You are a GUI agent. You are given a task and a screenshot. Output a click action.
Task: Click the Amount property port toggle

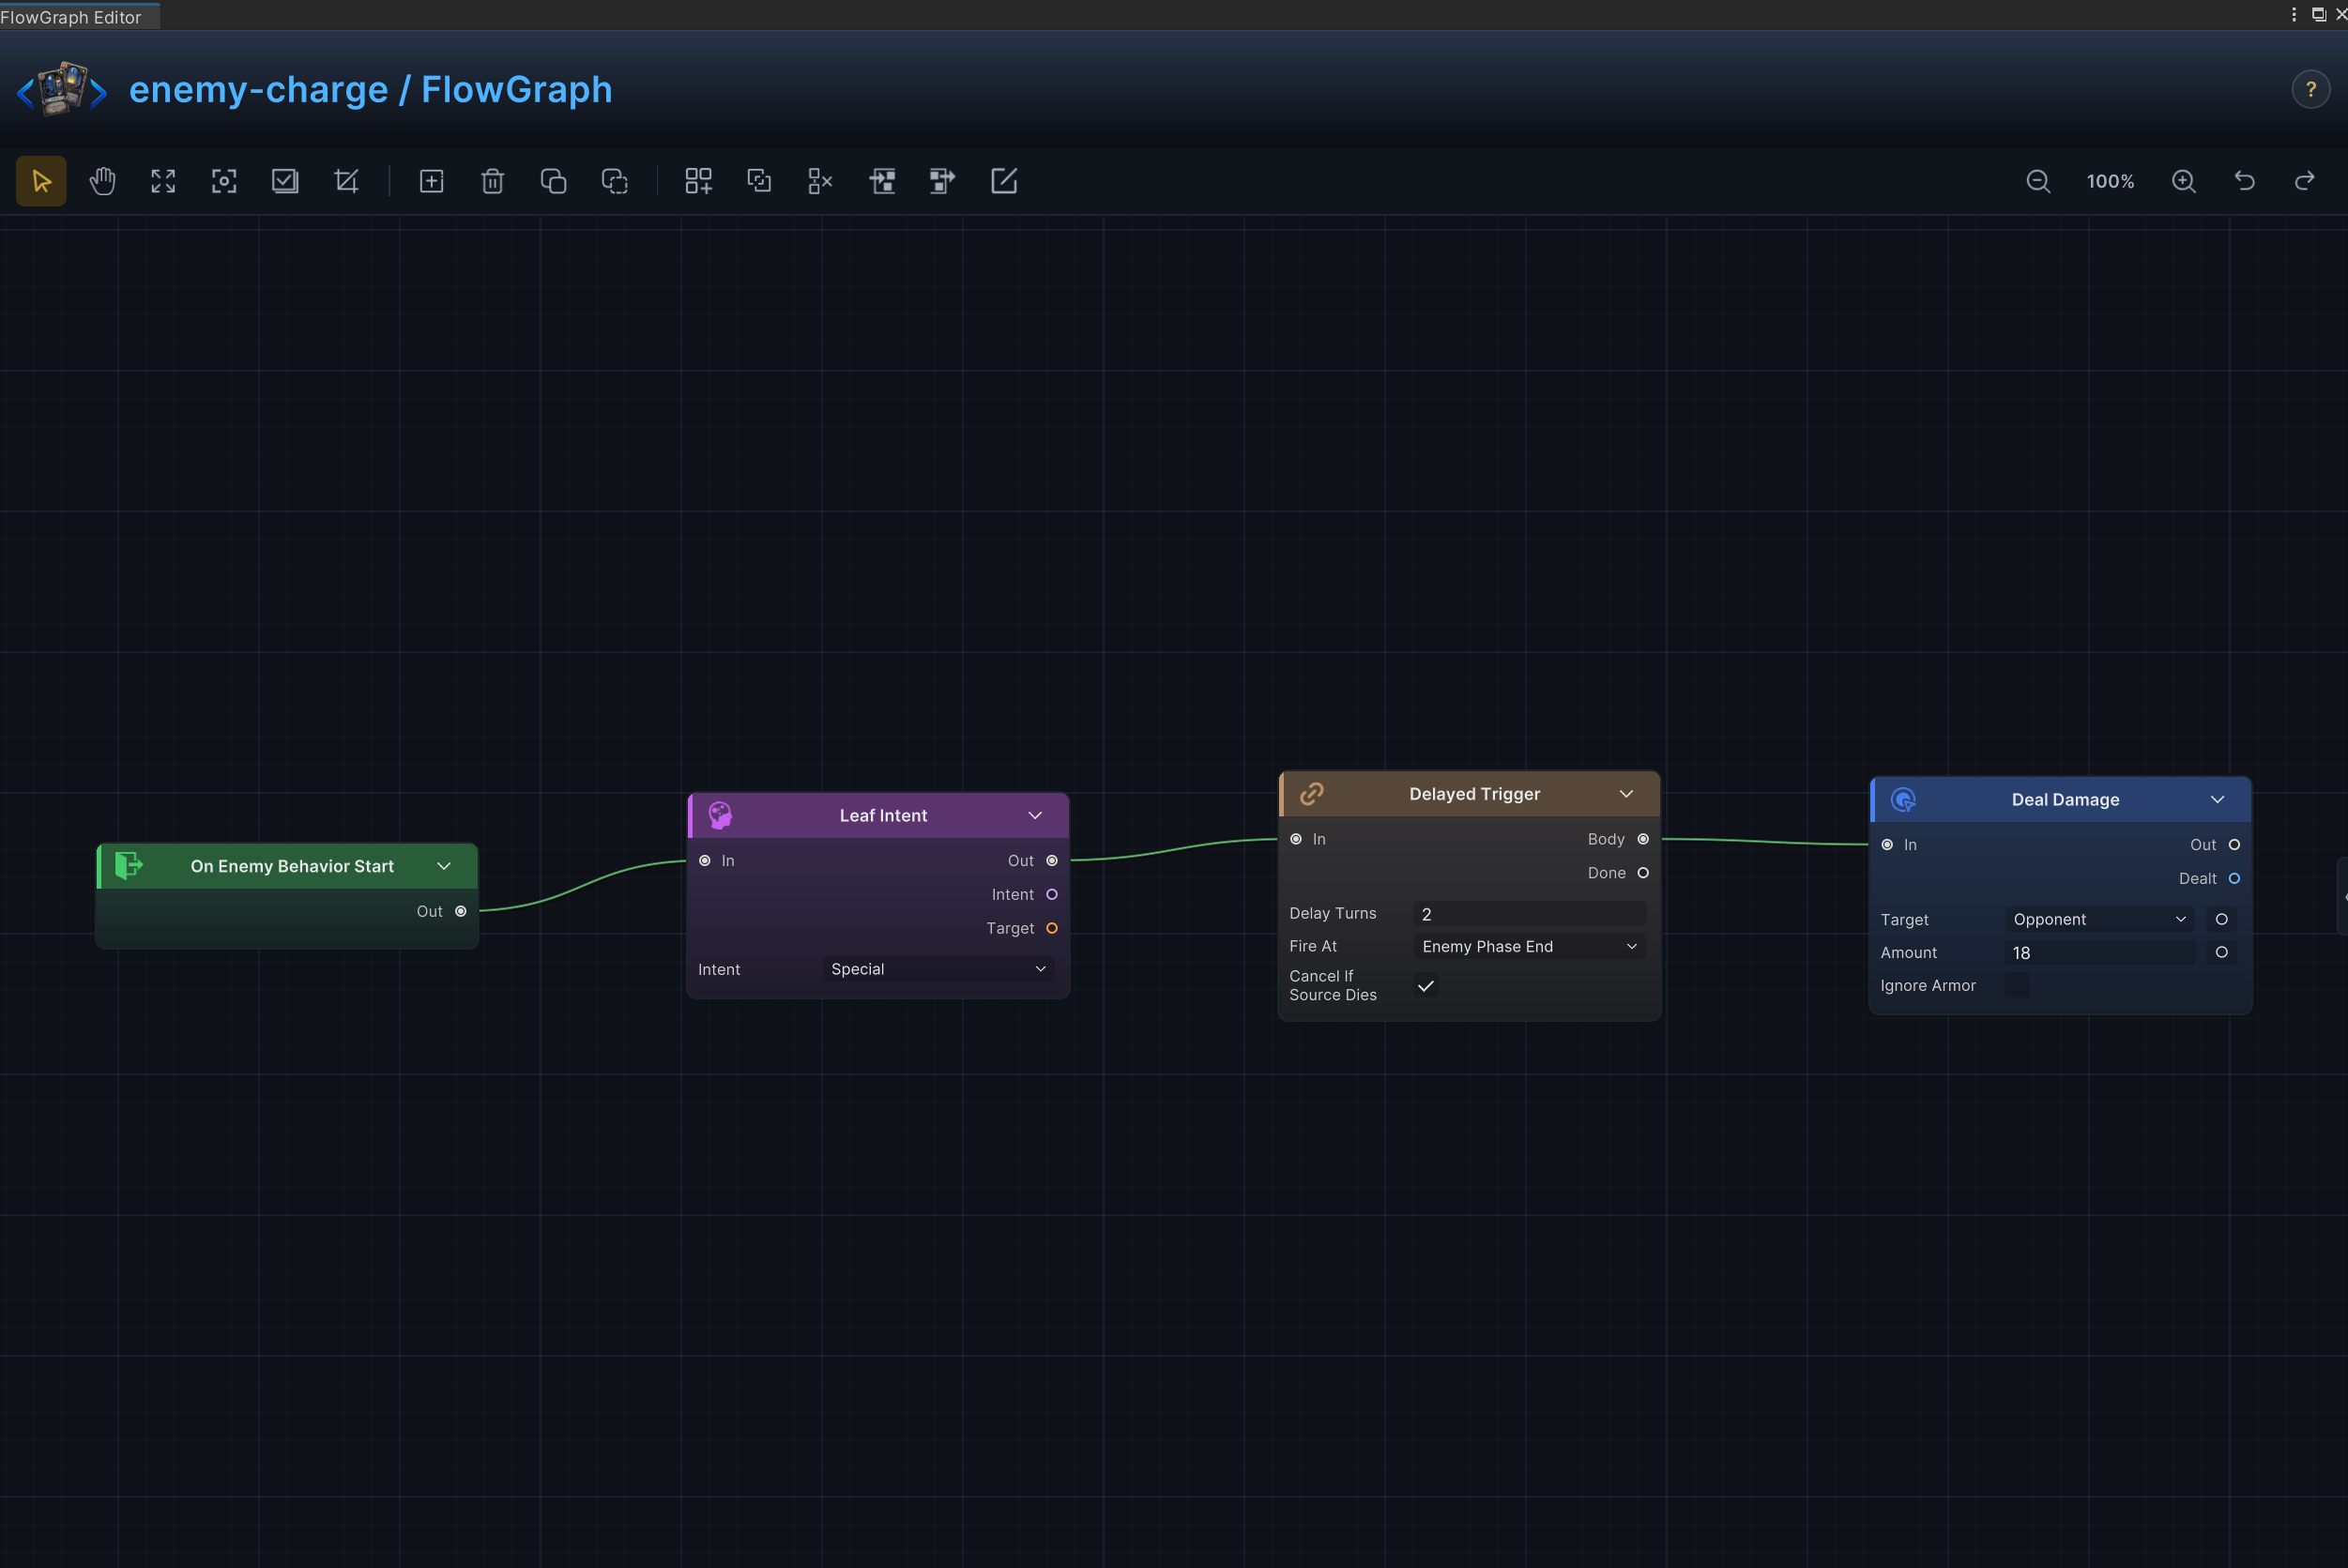point(2222,952)
